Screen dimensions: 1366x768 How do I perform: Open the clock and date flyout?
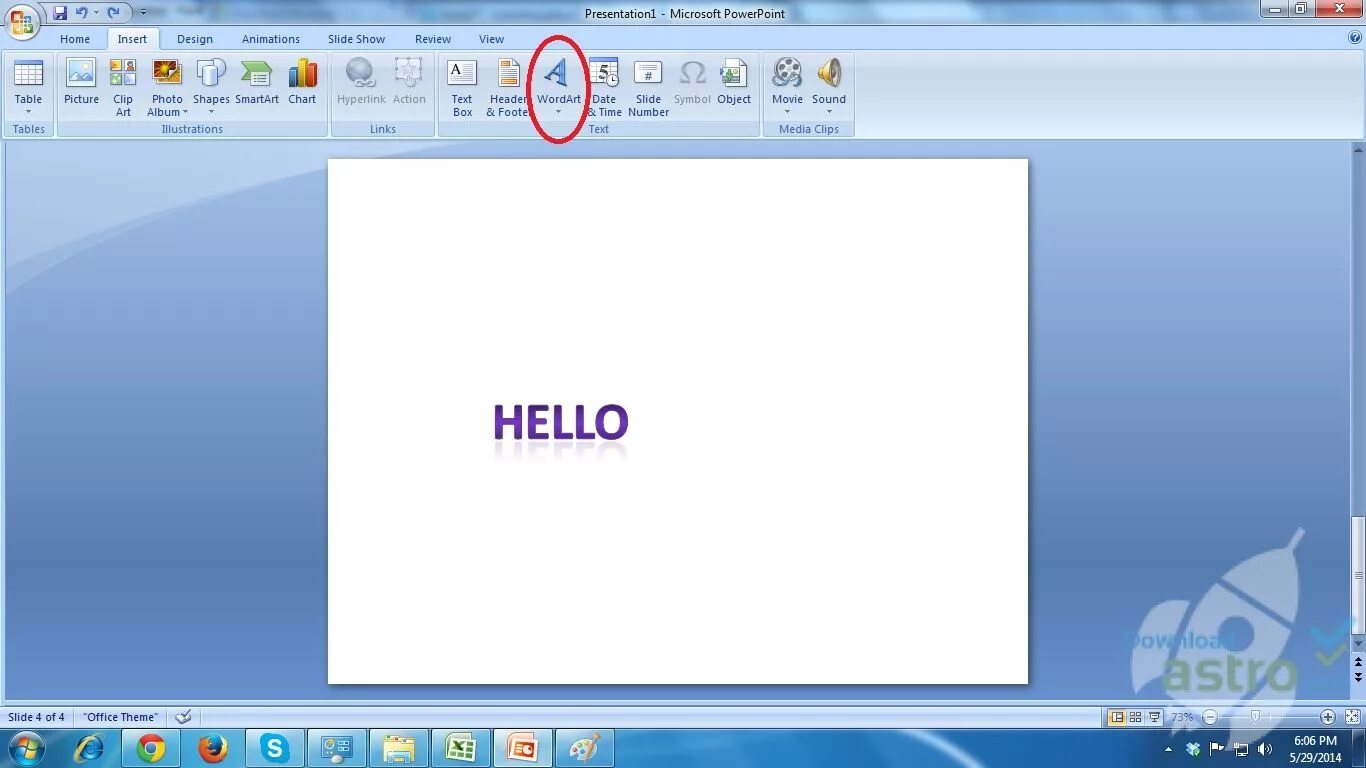pos(1316,749)
